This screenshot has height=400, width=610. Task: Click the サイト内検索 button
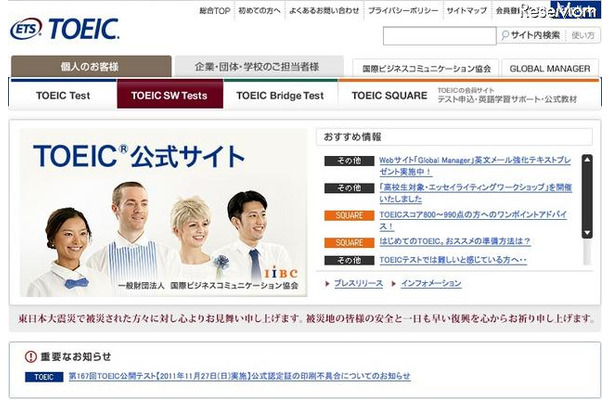click(531, 35)
